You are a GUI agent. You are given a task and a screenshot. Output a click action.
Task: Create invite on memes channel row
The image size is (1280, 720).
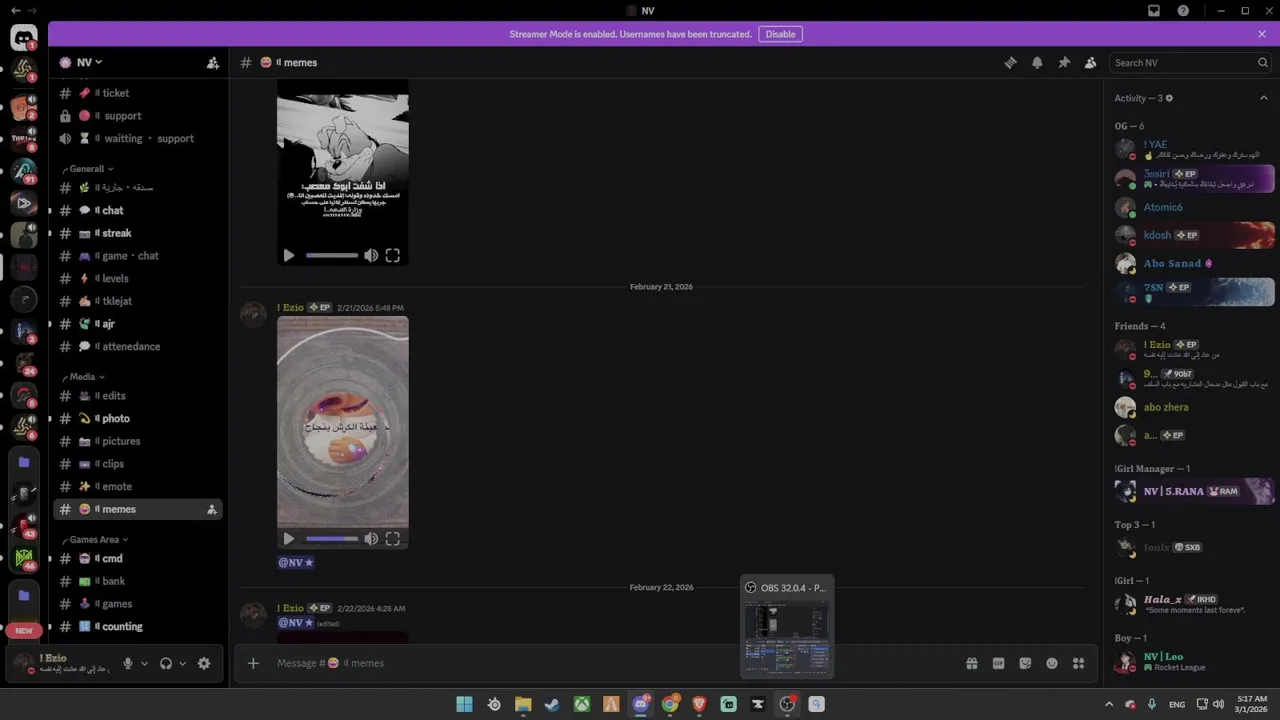211,509
